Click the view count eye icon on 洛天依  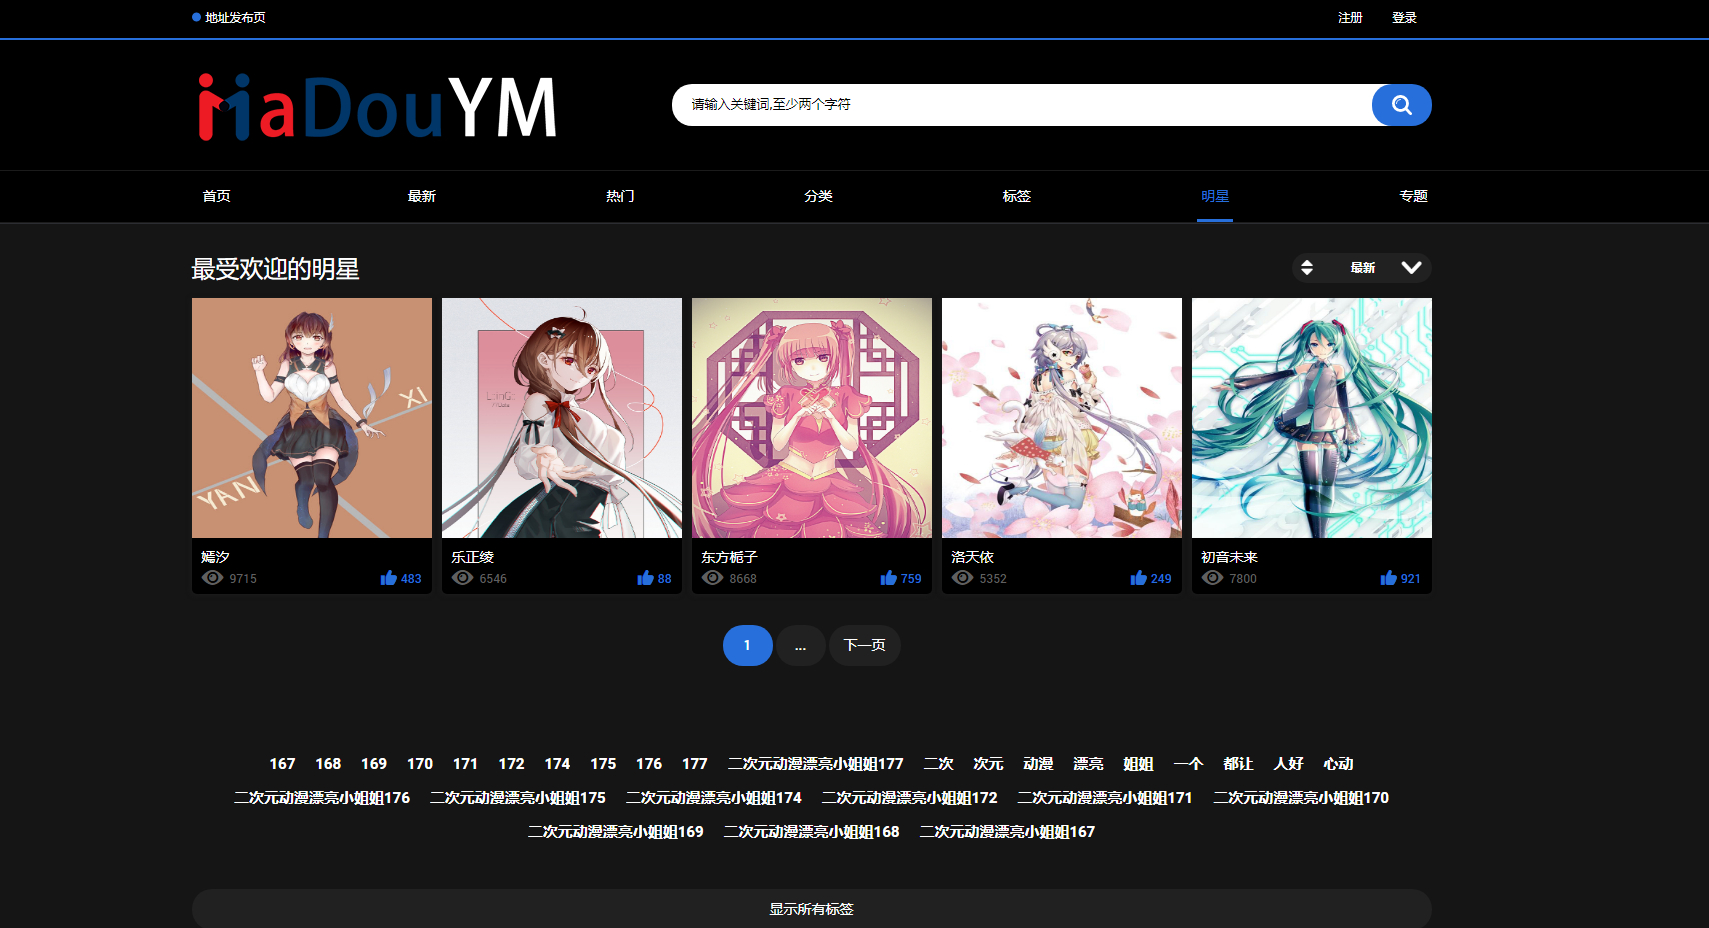(x=961, y=578)
